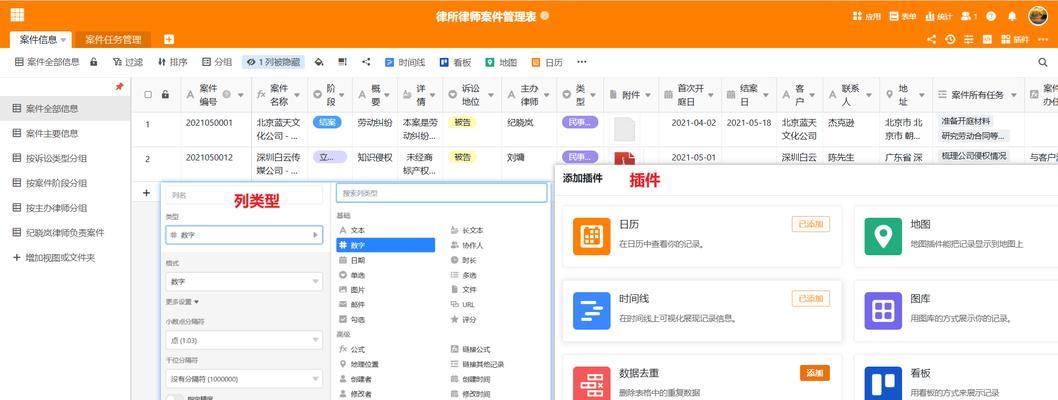Image resolution: width=1058 pixels, height=400 pixels.
Task: Open 小数点分隔符 点 (1.03) dropdown
Action: tap(244, 340)
